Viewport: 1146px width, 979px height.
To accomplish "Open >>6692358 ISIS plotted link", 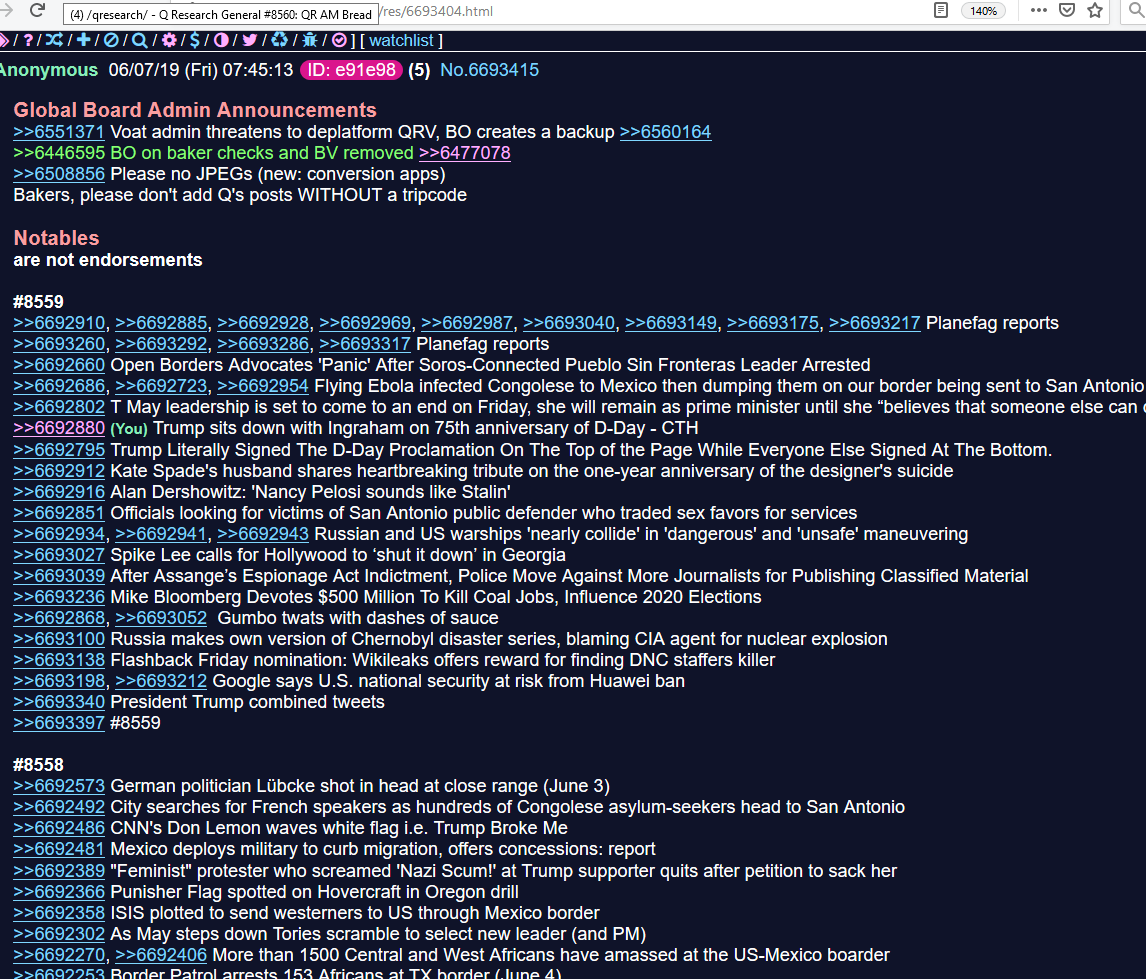I will point(59,914).
